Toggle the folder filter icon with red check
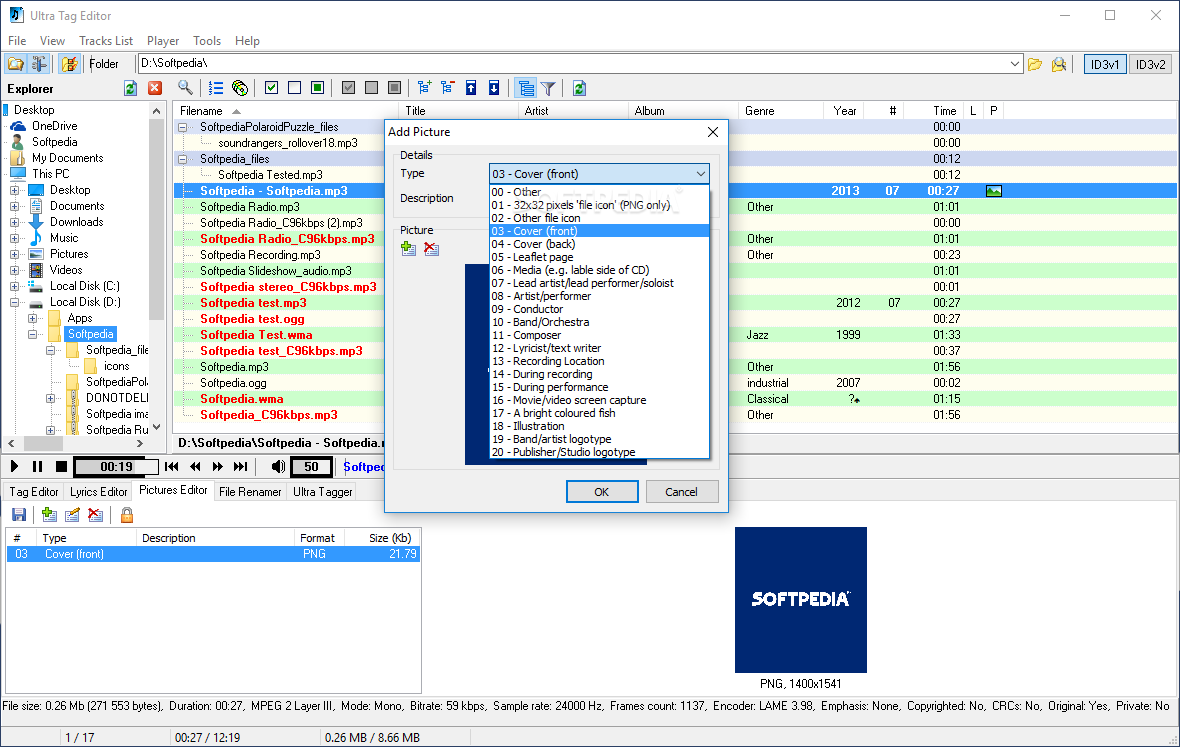 [69, 64]
